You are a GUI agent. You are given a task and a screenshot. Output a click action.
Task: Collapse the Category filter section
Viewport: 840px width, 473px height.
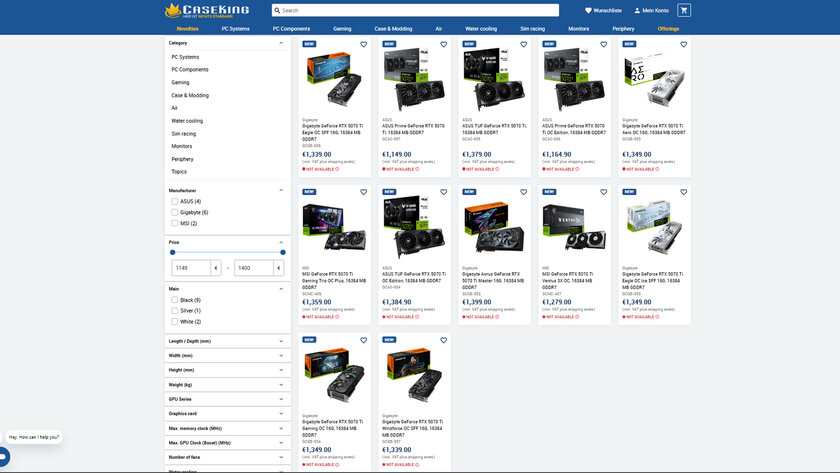pos(281,43)
